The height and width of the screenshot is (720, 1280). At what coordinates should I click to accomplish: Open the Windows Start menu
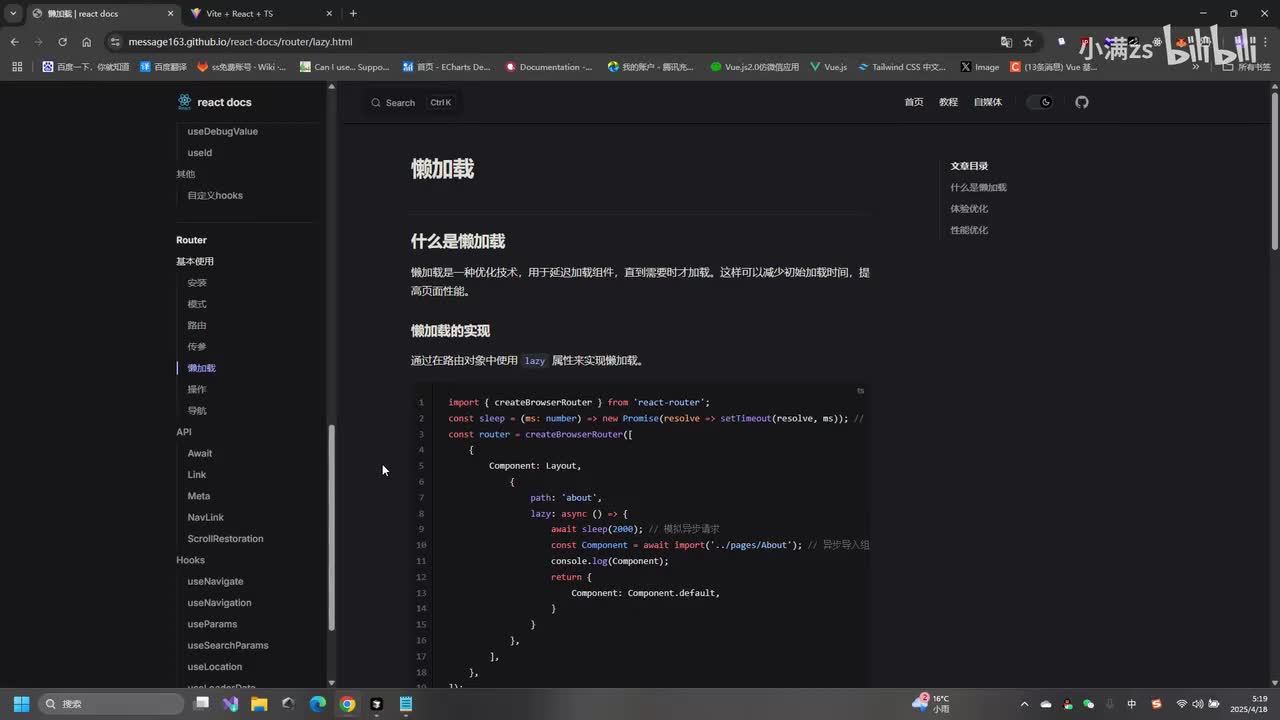(21, 704)
